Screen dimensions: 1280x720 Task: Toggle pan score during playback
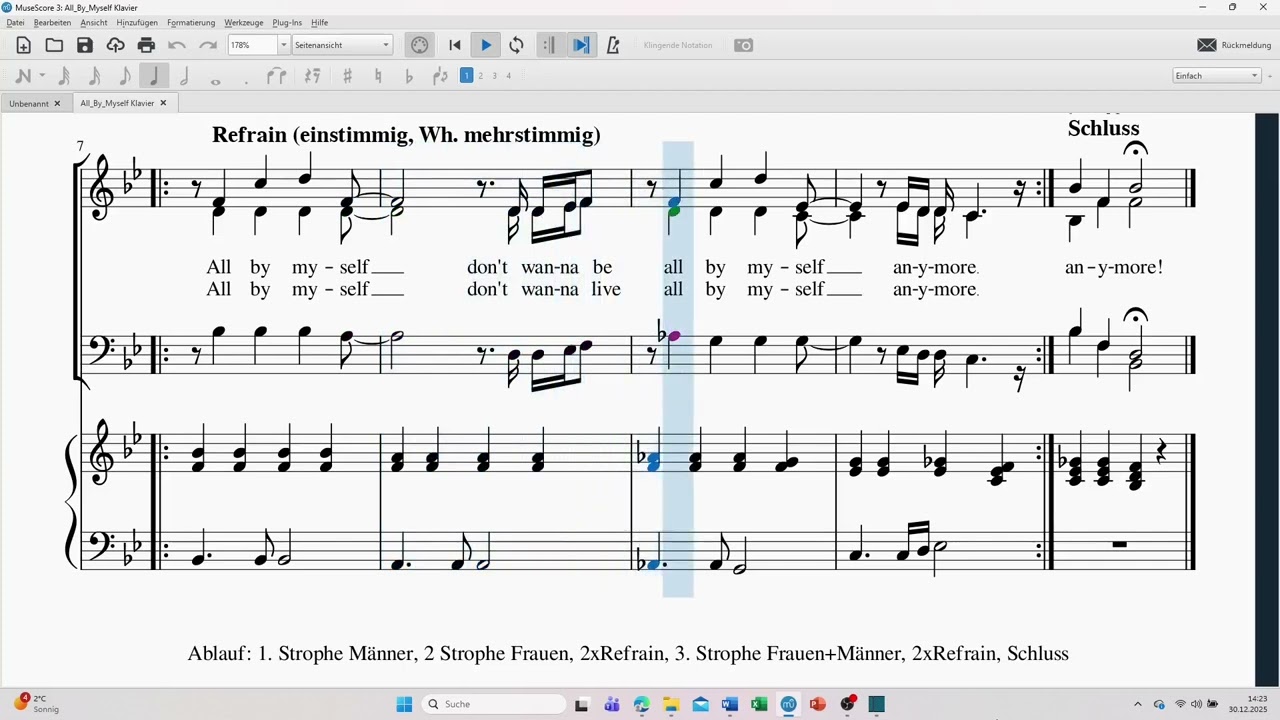pos(581,45)
